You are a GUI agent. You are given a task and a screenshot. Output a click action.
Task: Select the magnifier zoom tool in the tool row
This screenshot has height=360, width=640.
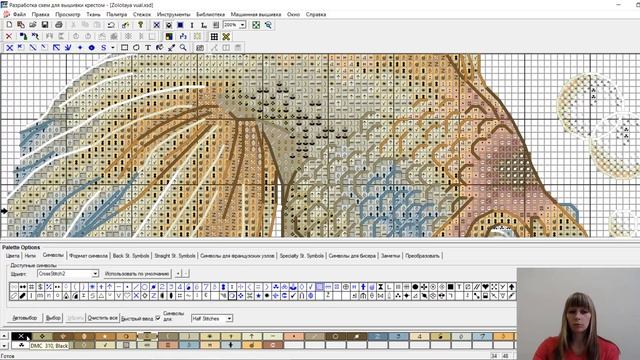(183, 48)
